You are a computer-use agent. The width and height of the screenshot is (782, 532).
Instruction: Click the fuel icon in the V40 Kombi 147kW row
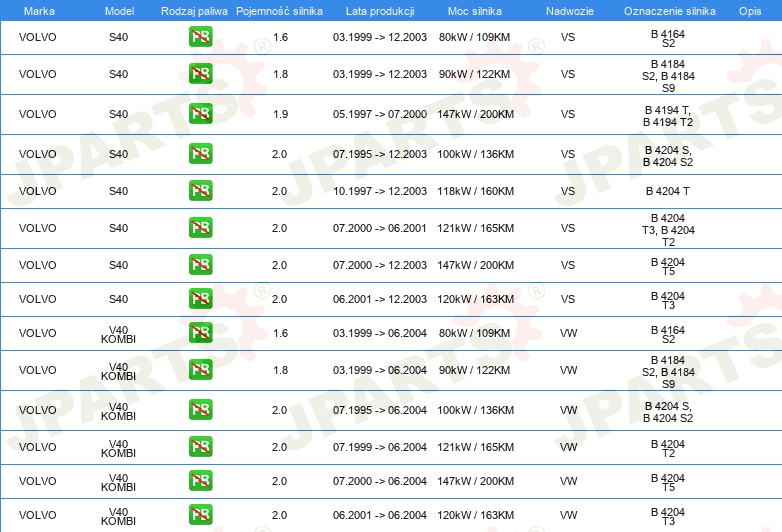(x=201, y=482)
